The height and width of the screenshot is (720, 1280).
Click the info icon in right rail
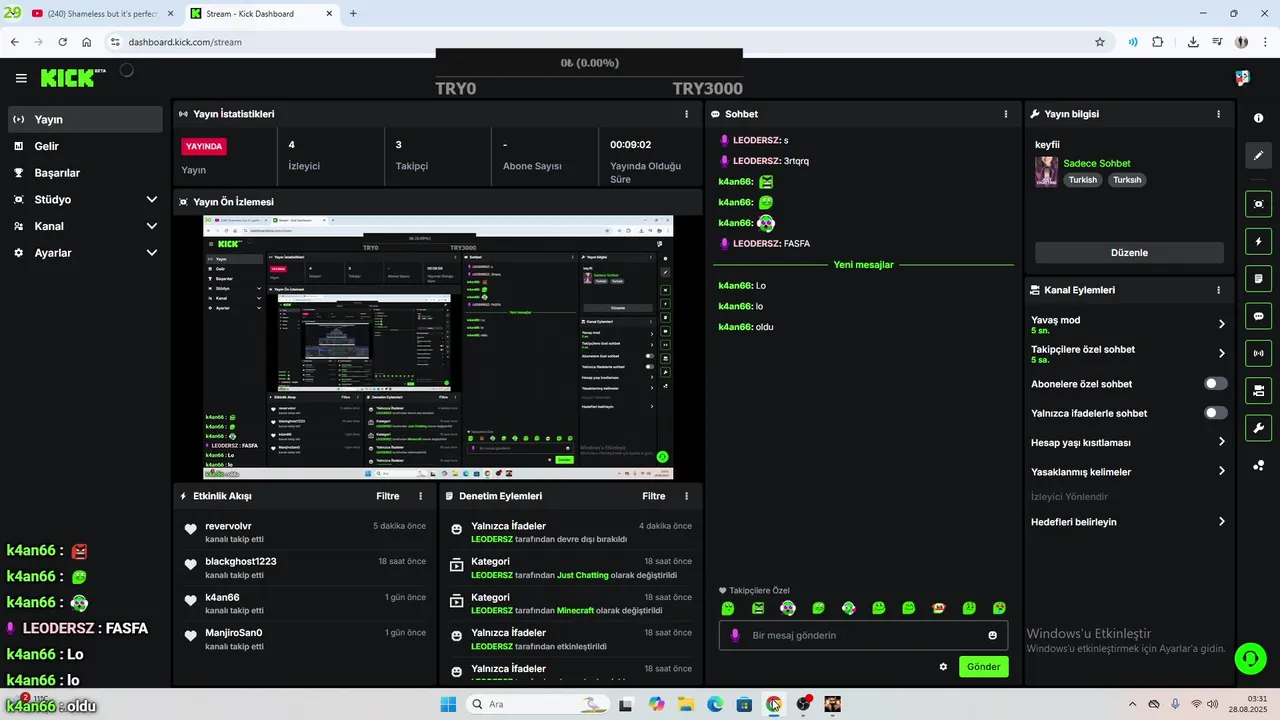pos(1258,118)
